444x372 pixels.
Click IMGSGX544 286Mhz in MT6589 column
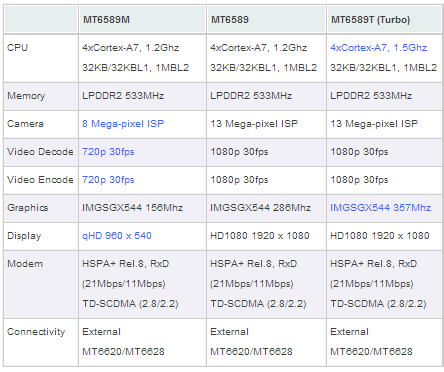pyautogui.click(x=260, y=208)
